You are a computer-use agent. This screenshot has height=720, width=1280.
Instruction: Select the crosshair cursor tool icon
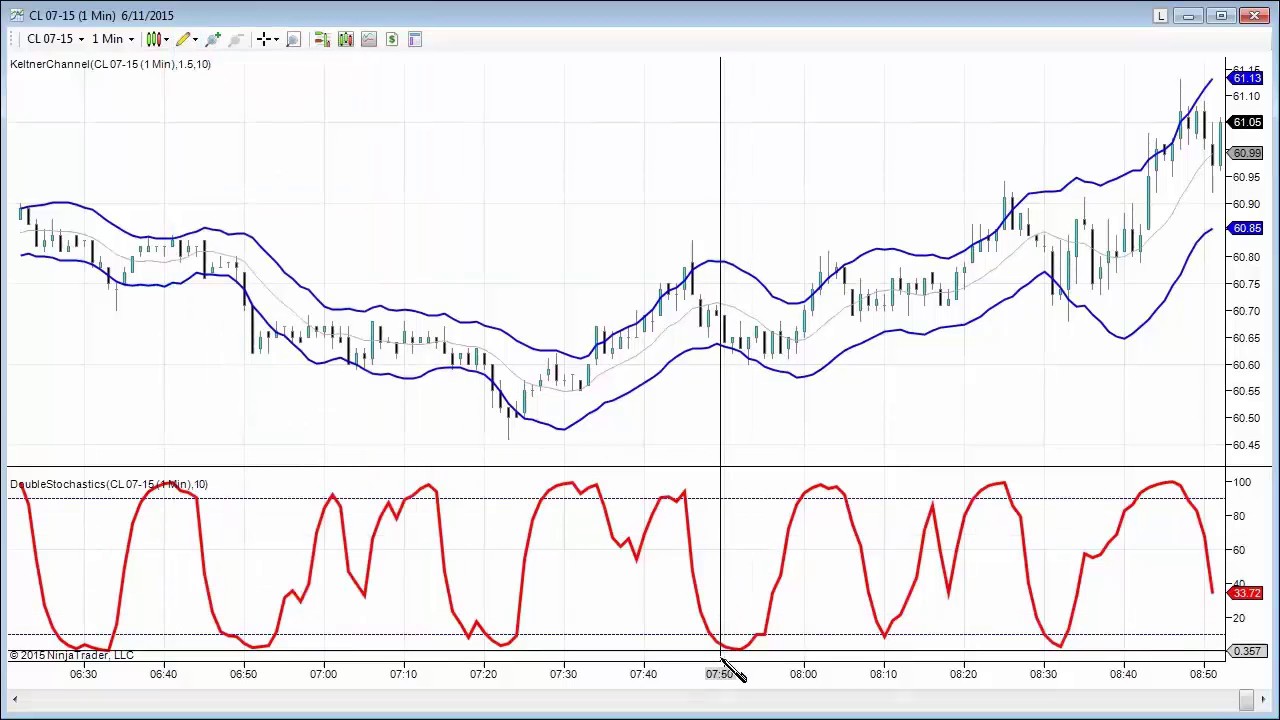pyautogui.click(x=263, y=39)
